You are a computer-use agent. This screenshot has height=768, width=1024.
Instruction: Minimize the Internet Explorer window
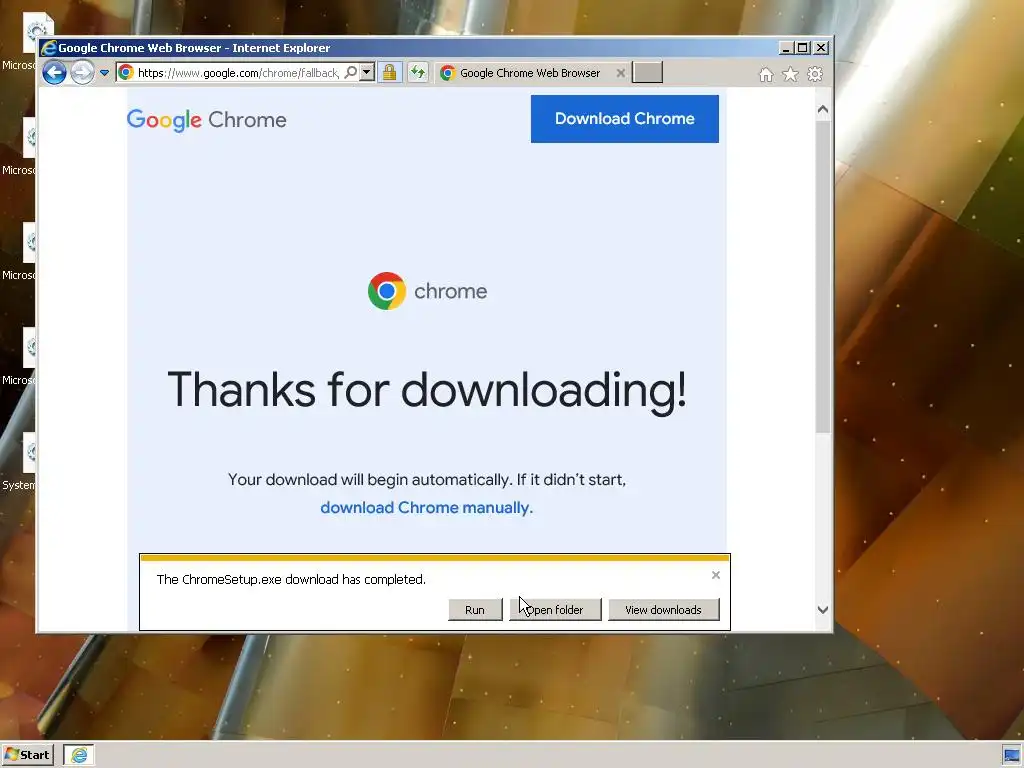point(786,48)
